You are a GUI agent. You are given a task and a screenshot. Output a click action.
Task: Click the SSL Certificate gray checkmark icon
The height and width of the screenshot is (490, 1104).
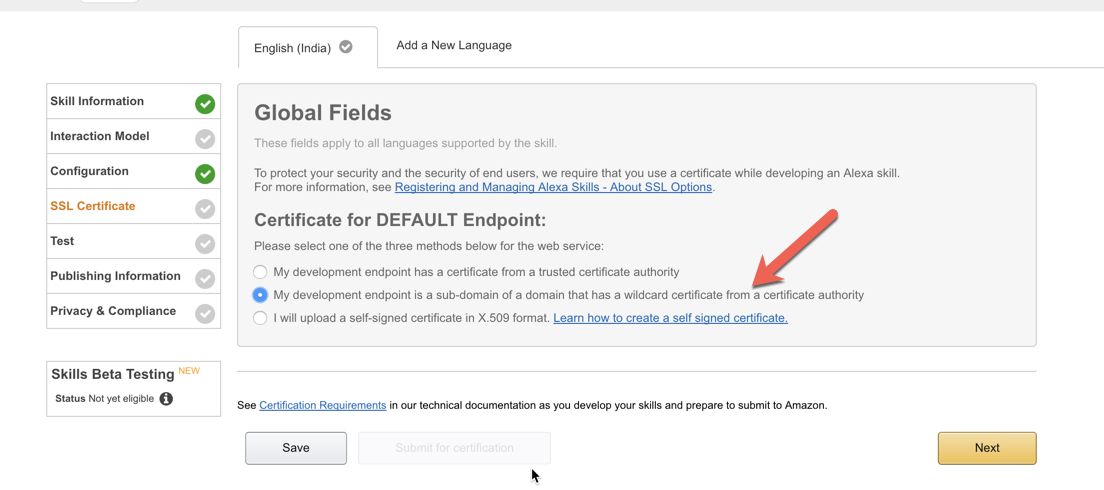[205, 208]
